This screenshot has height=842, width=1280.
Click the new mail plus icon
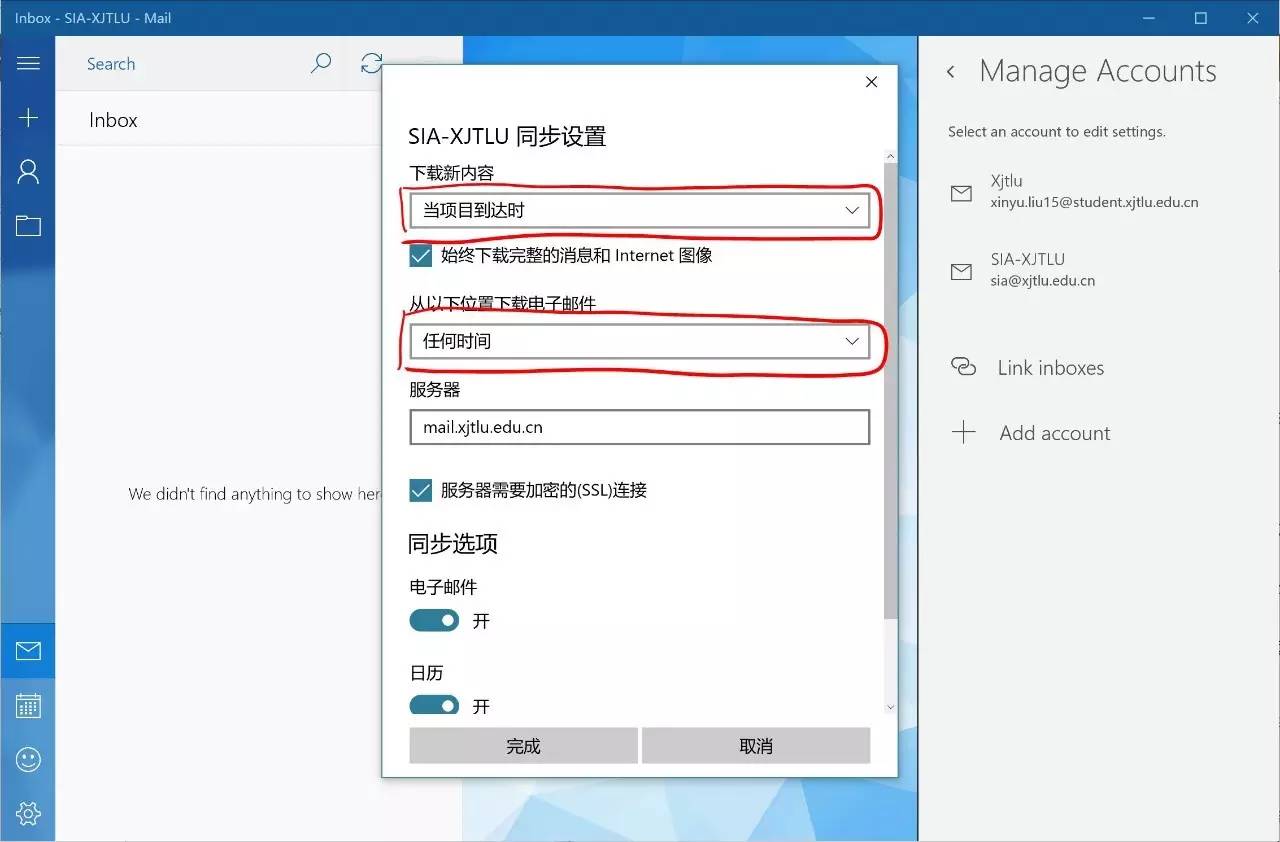point(28,118)
